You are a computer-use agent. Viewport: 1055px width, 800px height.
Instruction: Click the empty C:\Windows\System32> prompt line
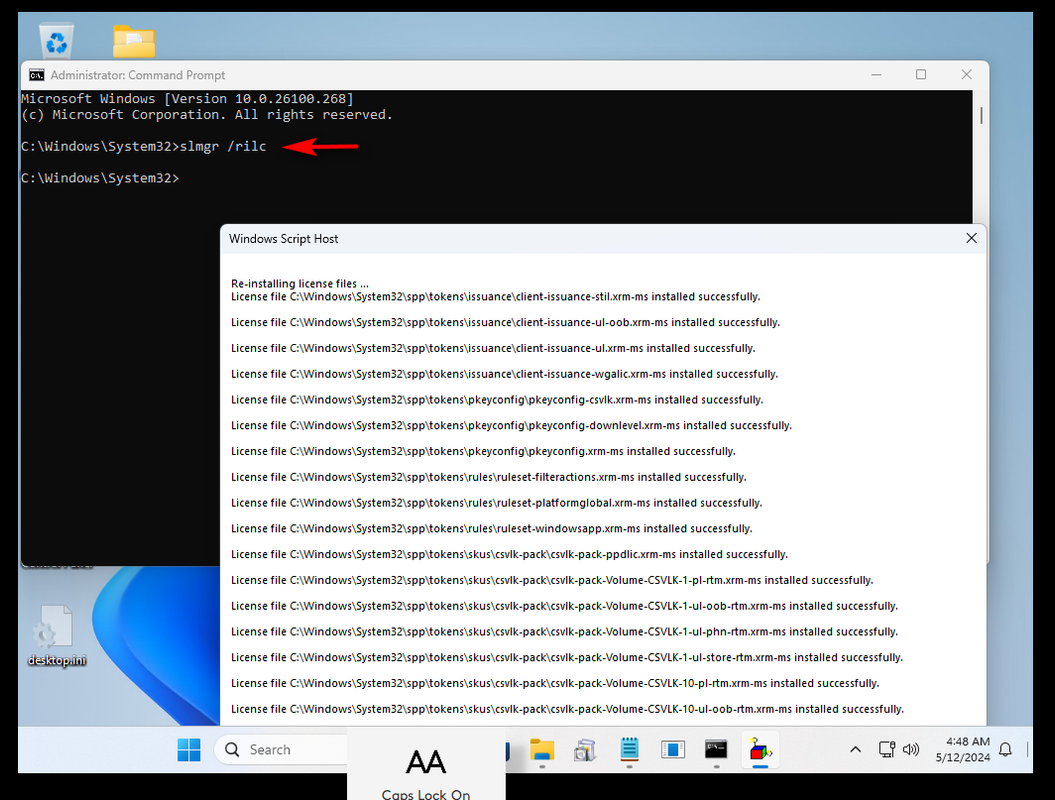(100, 178)
